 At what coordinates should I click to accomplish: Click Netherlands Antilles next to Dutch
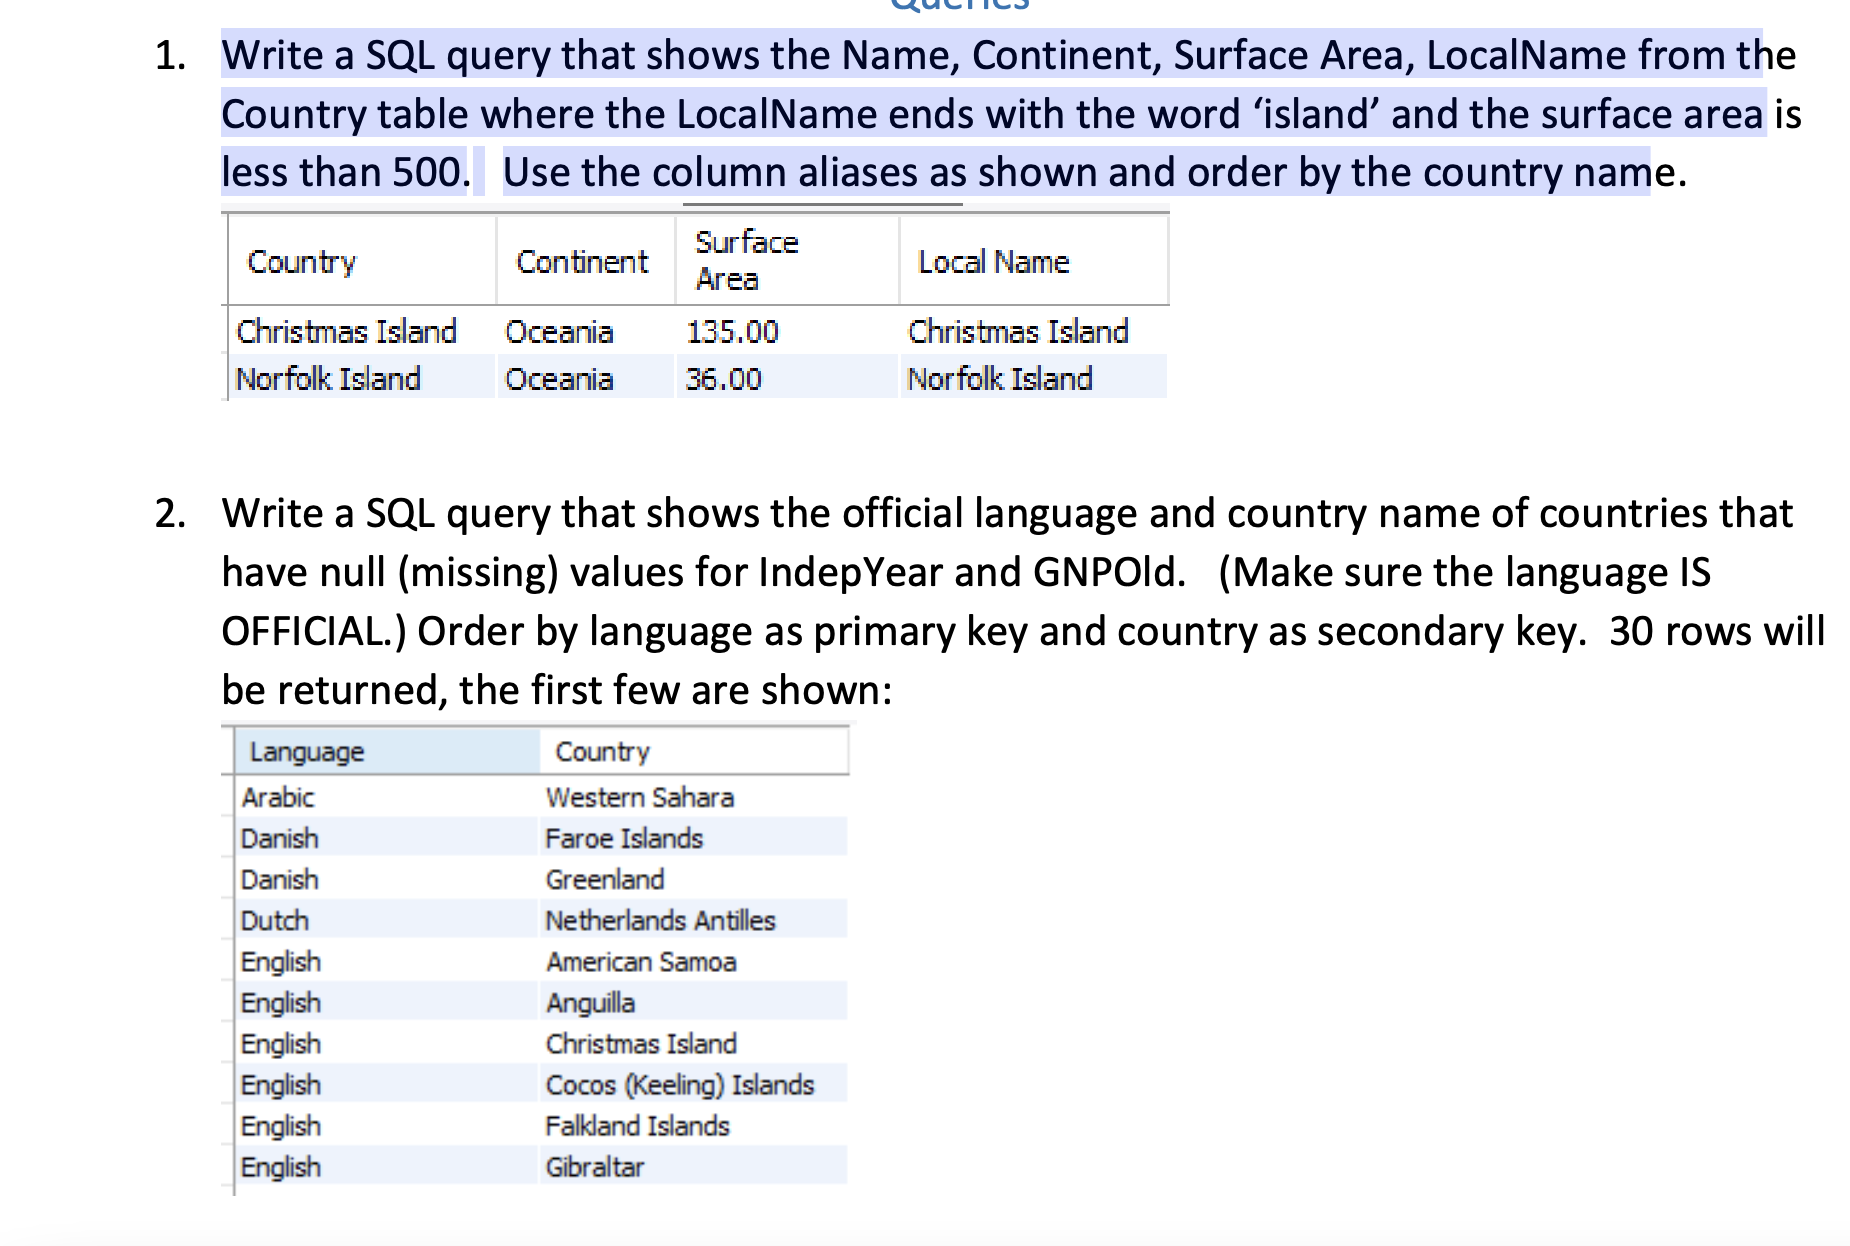pyautogui.click(x=660, y=920)
